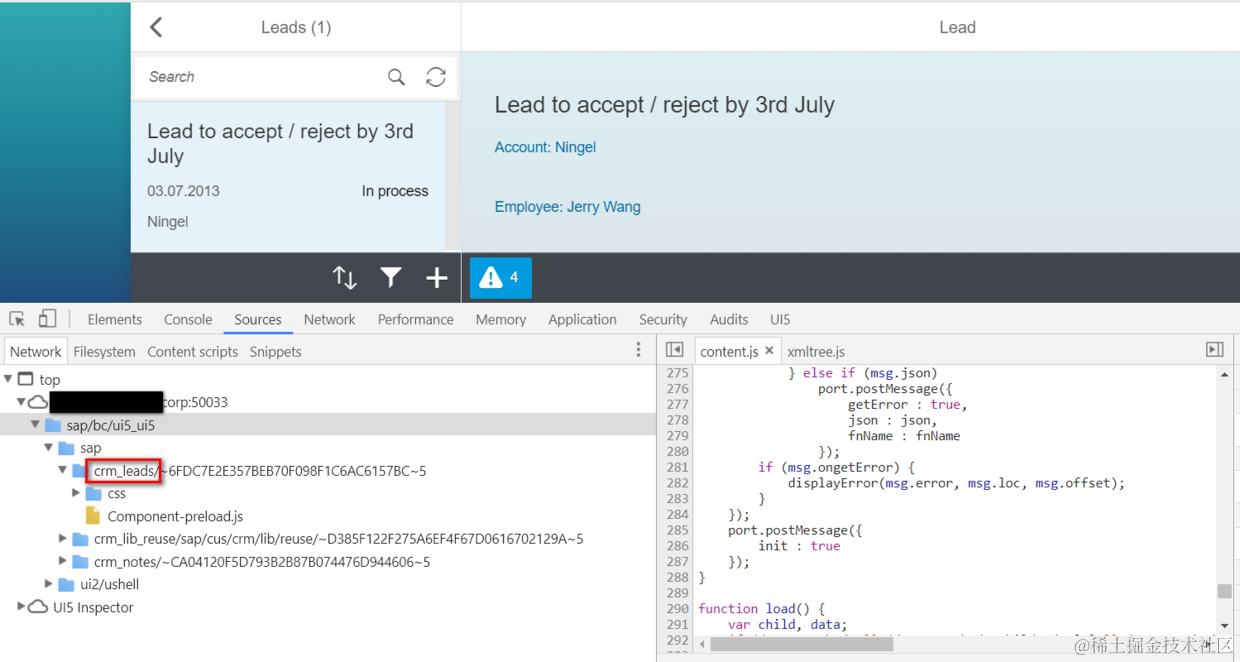Image resolution: width=1240 pixels, height=662 pixels.
Task: Click the code editor vertical scrollbar thumb
Action: pyautogui.click(x=1224, y=591)
